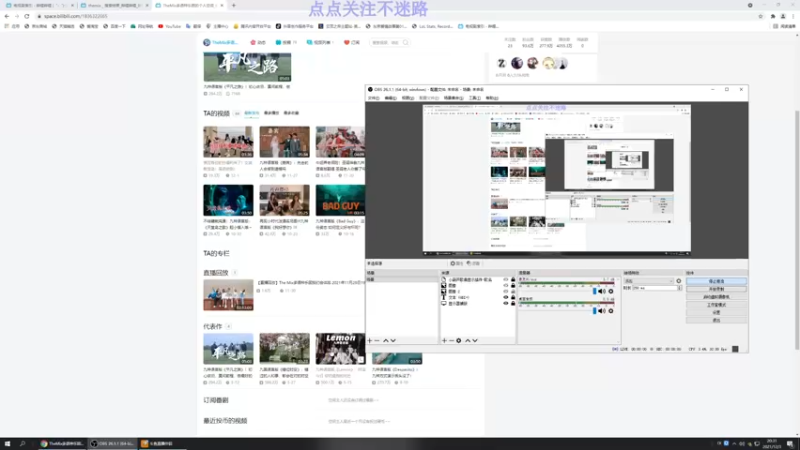Screen dimensions: 800x450
Task: Move scene up in Scenes panel
Action: pos(386,340)
